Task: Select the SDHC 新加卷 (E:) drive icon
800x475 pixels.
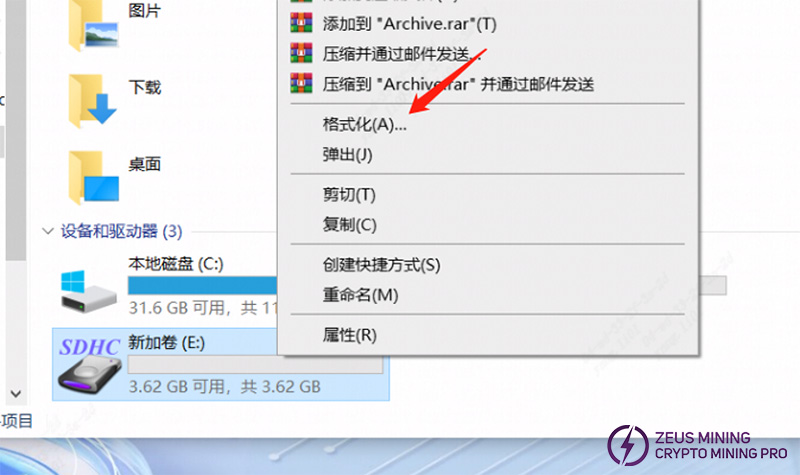Action: (x=89, y=365)
